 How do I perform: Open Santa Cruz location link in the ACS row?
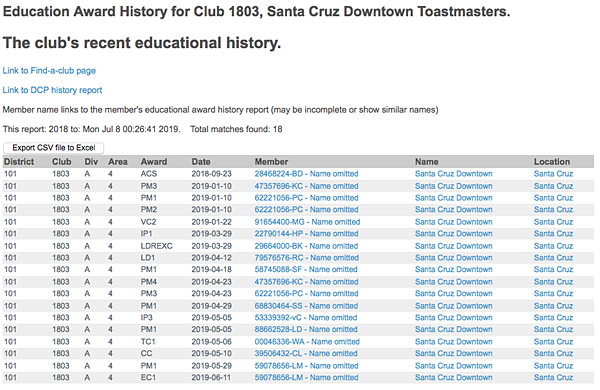coord(553,174)
